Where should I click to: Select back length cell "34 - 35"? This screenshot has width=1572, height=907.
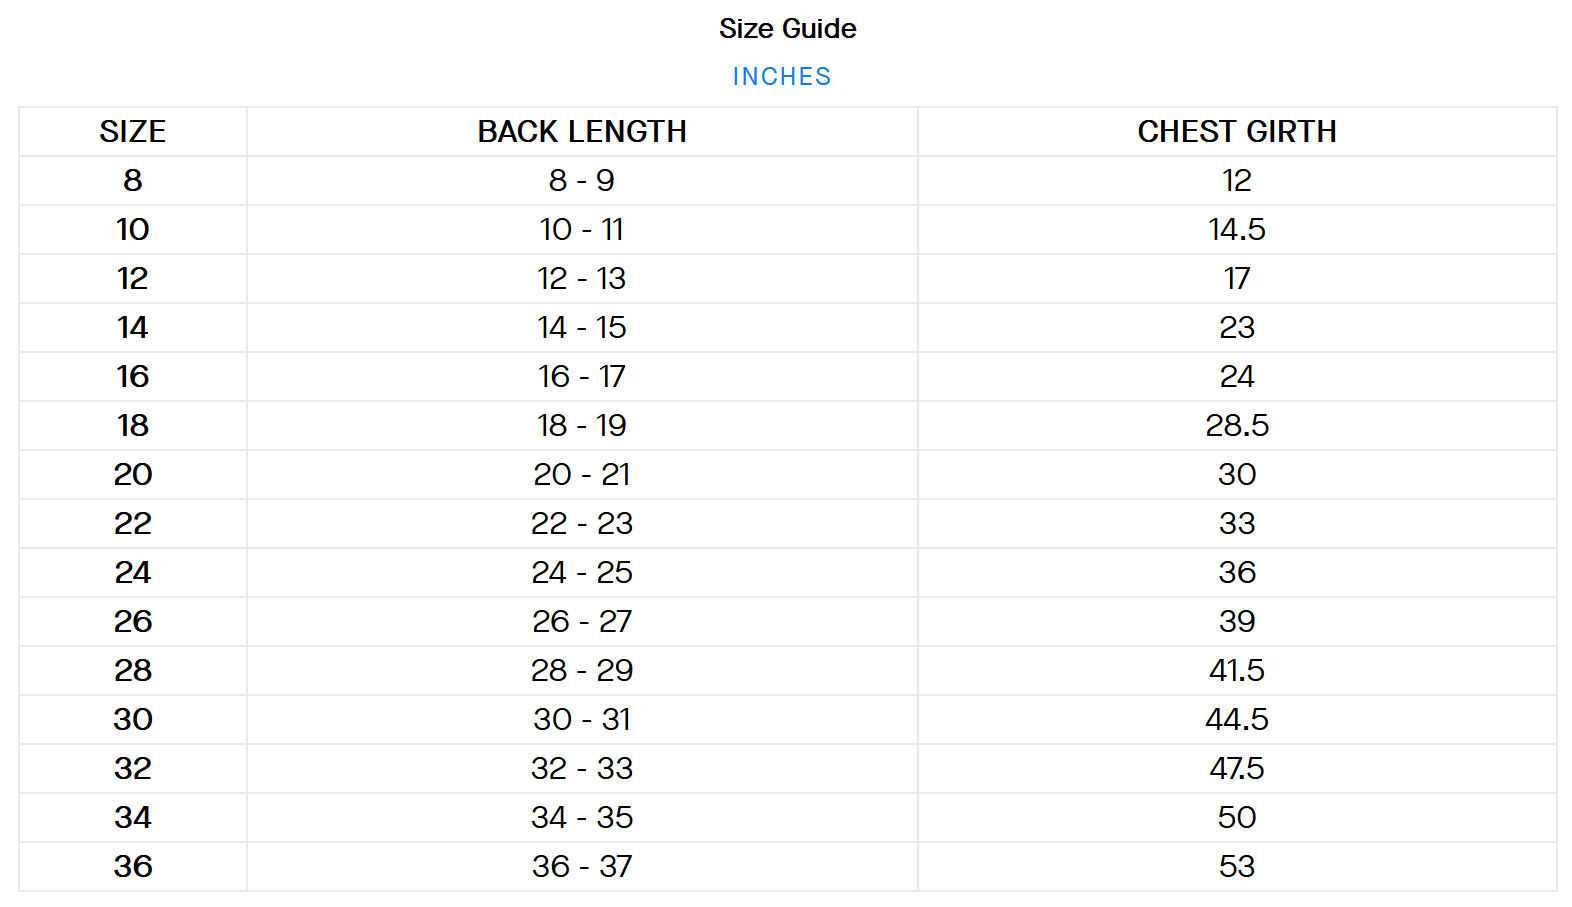(x=582, y=818)
